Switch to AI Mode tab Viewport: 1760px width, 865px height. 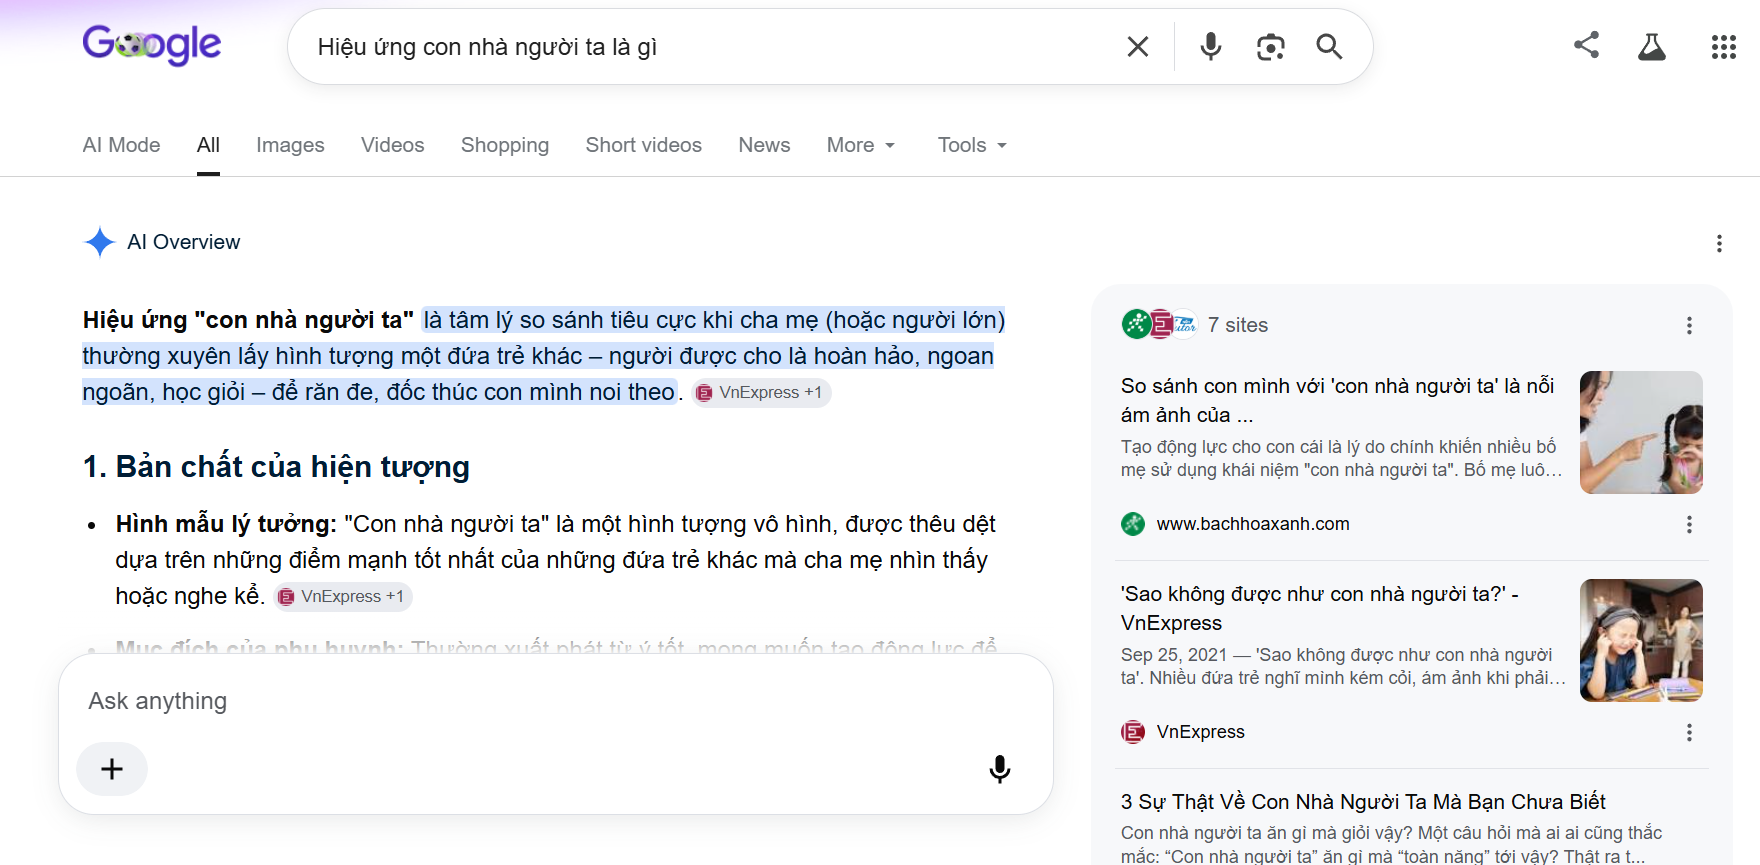coord(121,145)
